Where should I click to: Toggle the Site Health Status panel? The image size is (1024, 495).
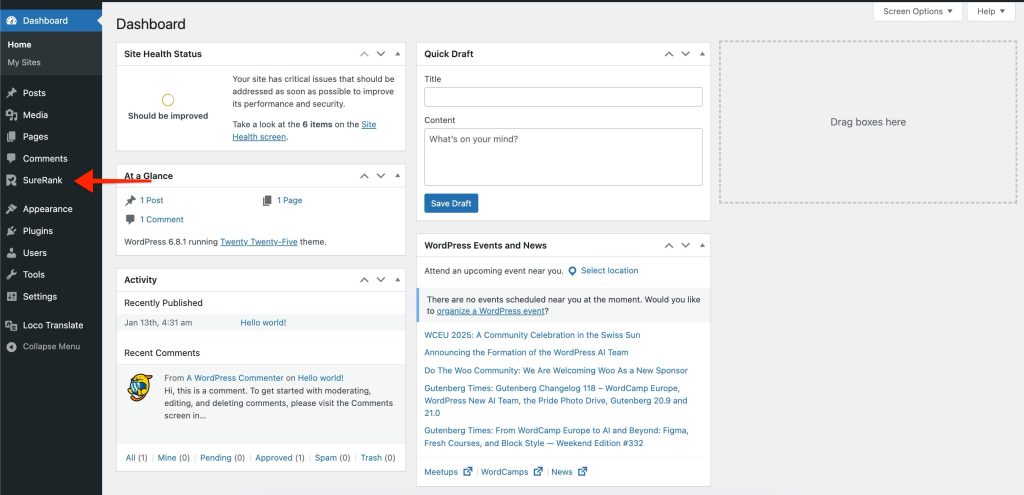(x=397, y=54)
